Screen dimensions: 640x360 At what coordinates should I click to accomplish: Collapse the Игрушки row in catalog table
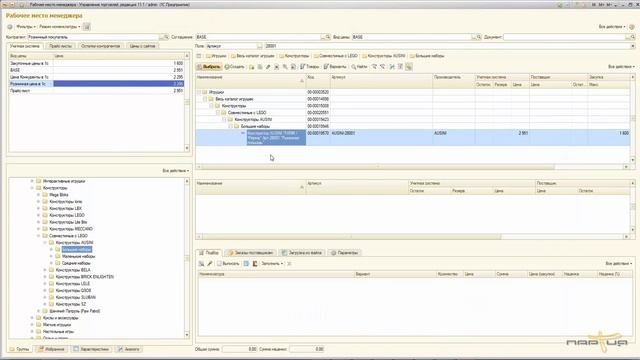pos(199,92)
